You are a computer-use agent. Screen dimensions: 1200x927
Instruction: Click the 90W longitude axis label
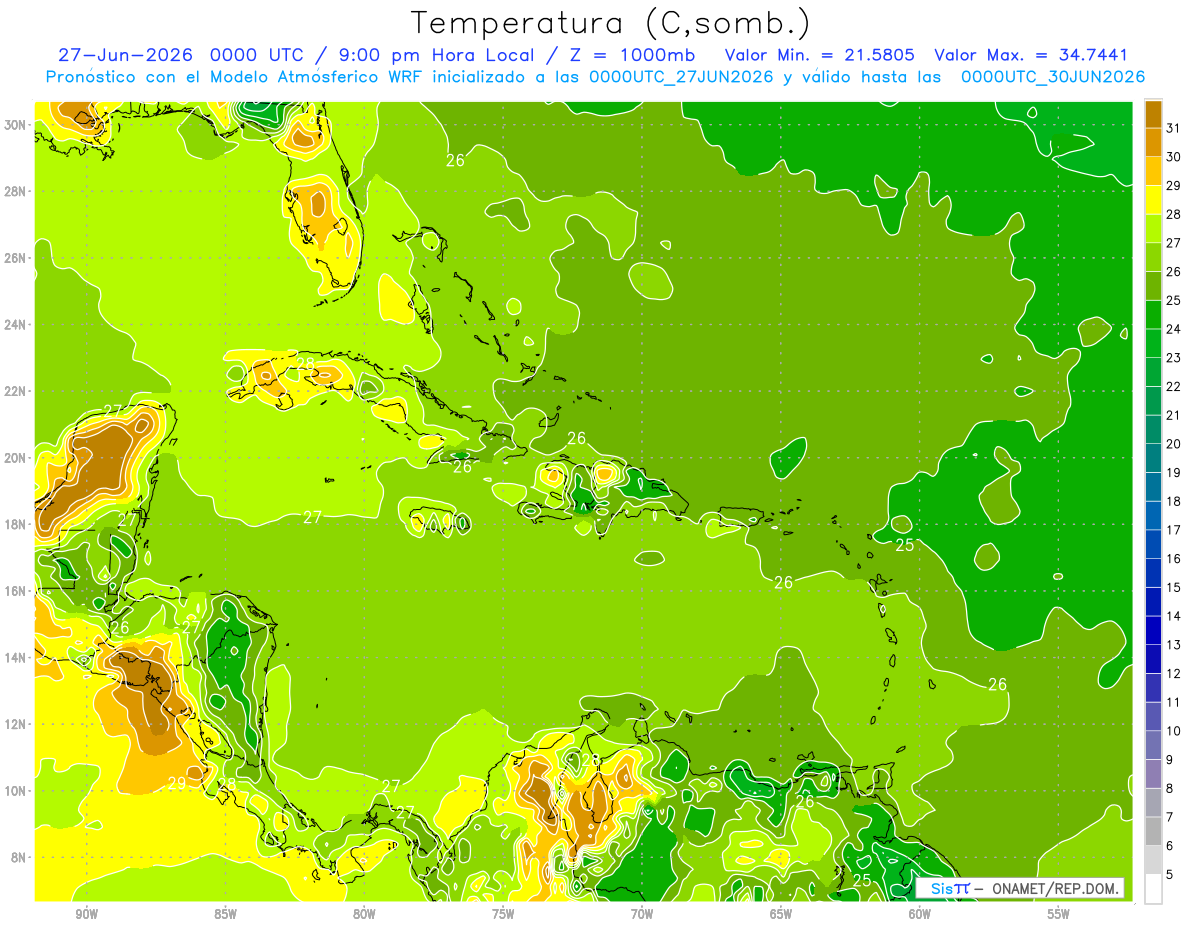(x=86, y=914)
